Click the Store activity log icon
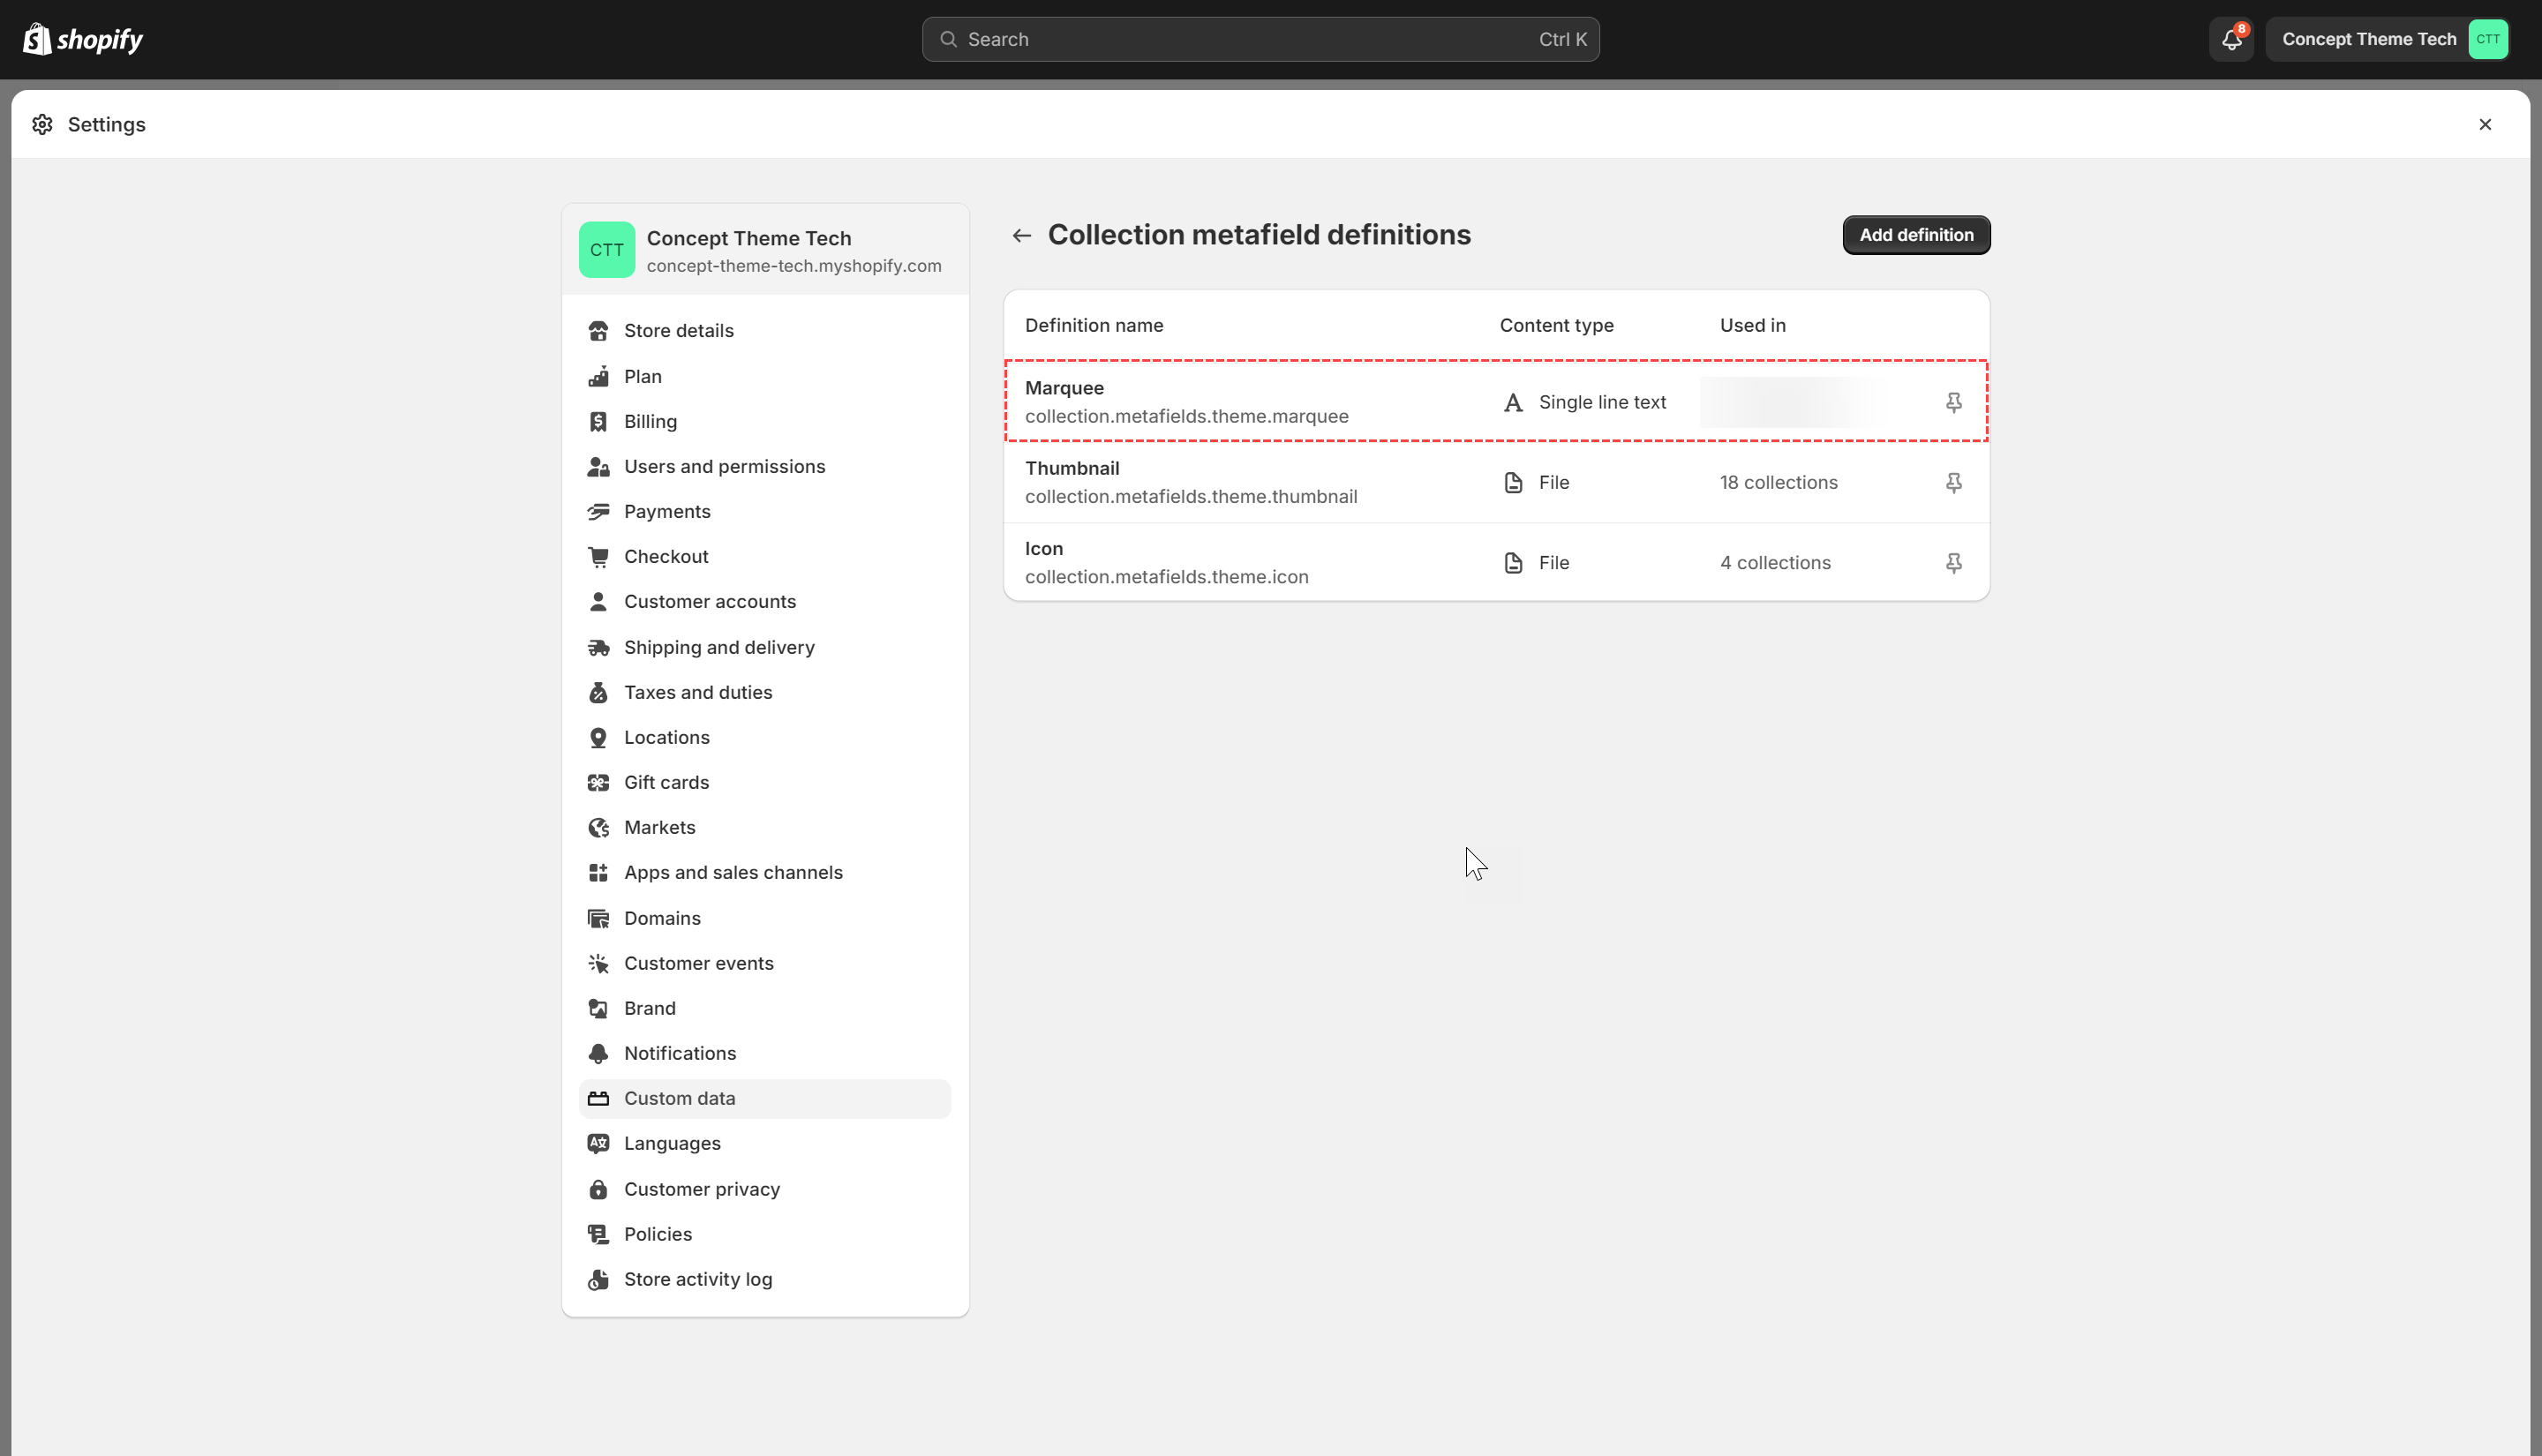The width and height of the screenshot is (2542, 1456). click(x=598, y=1279)
